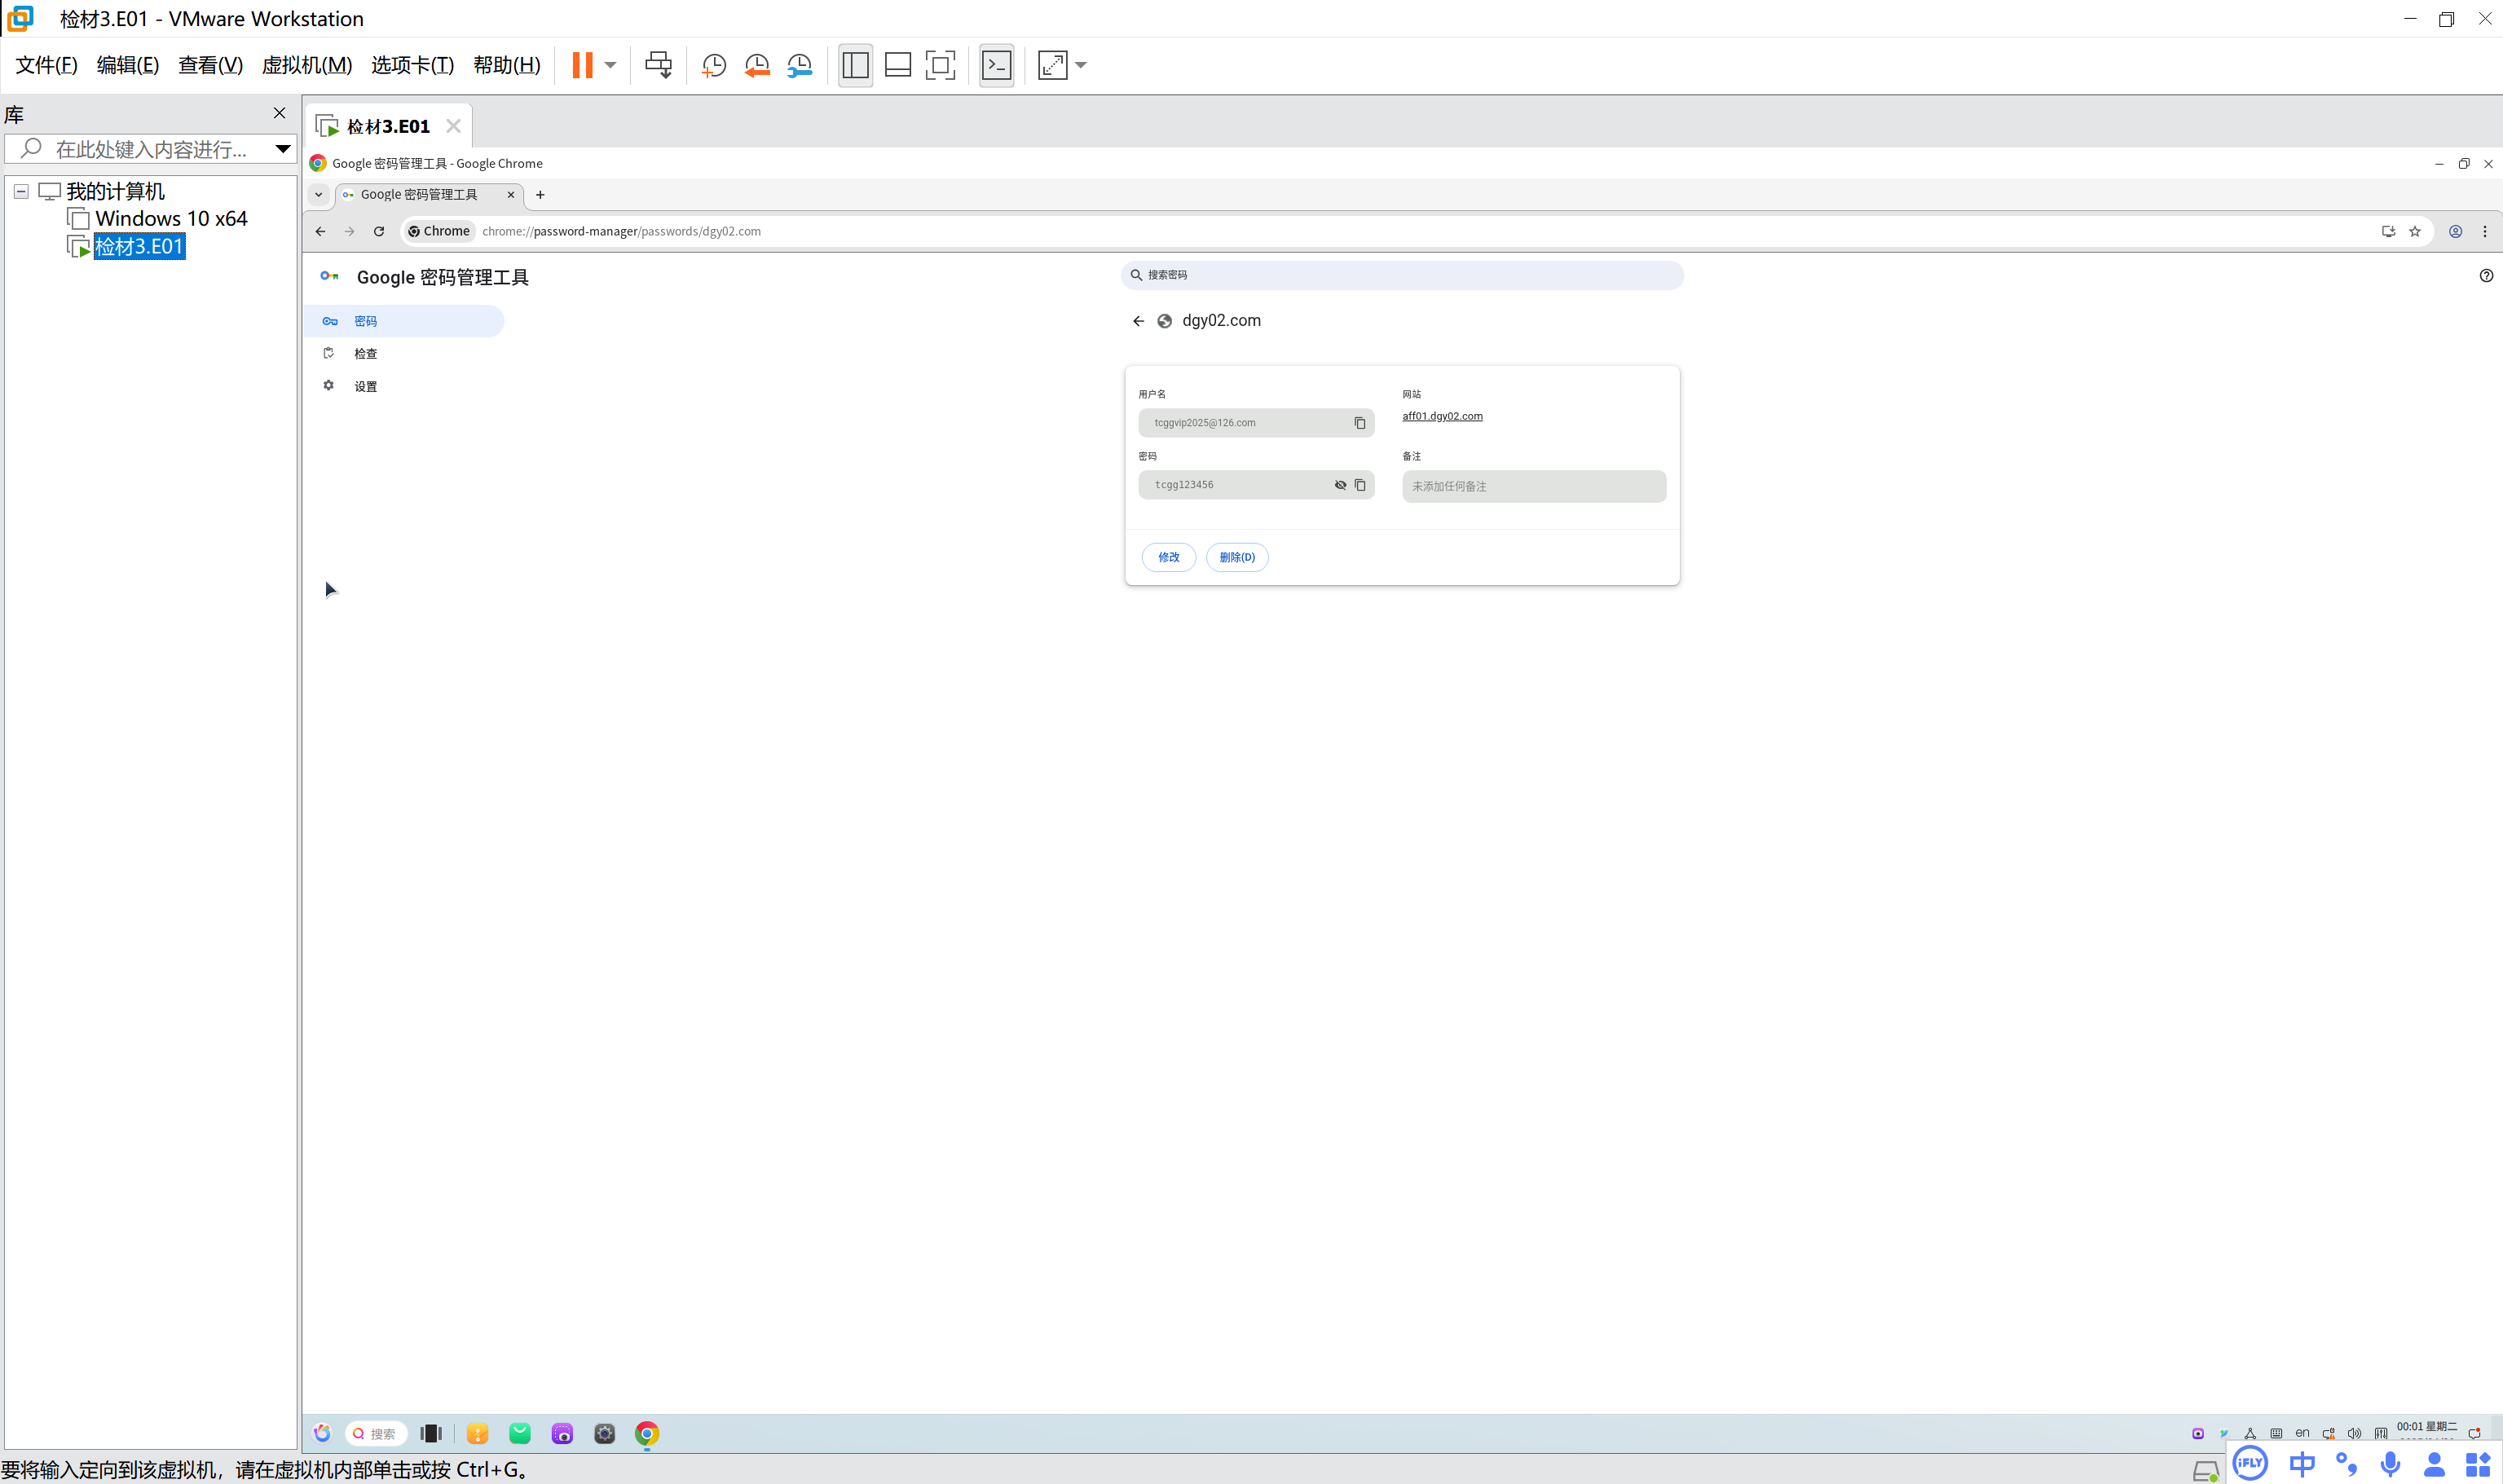Open the power options dropdown next to pause

610,65
